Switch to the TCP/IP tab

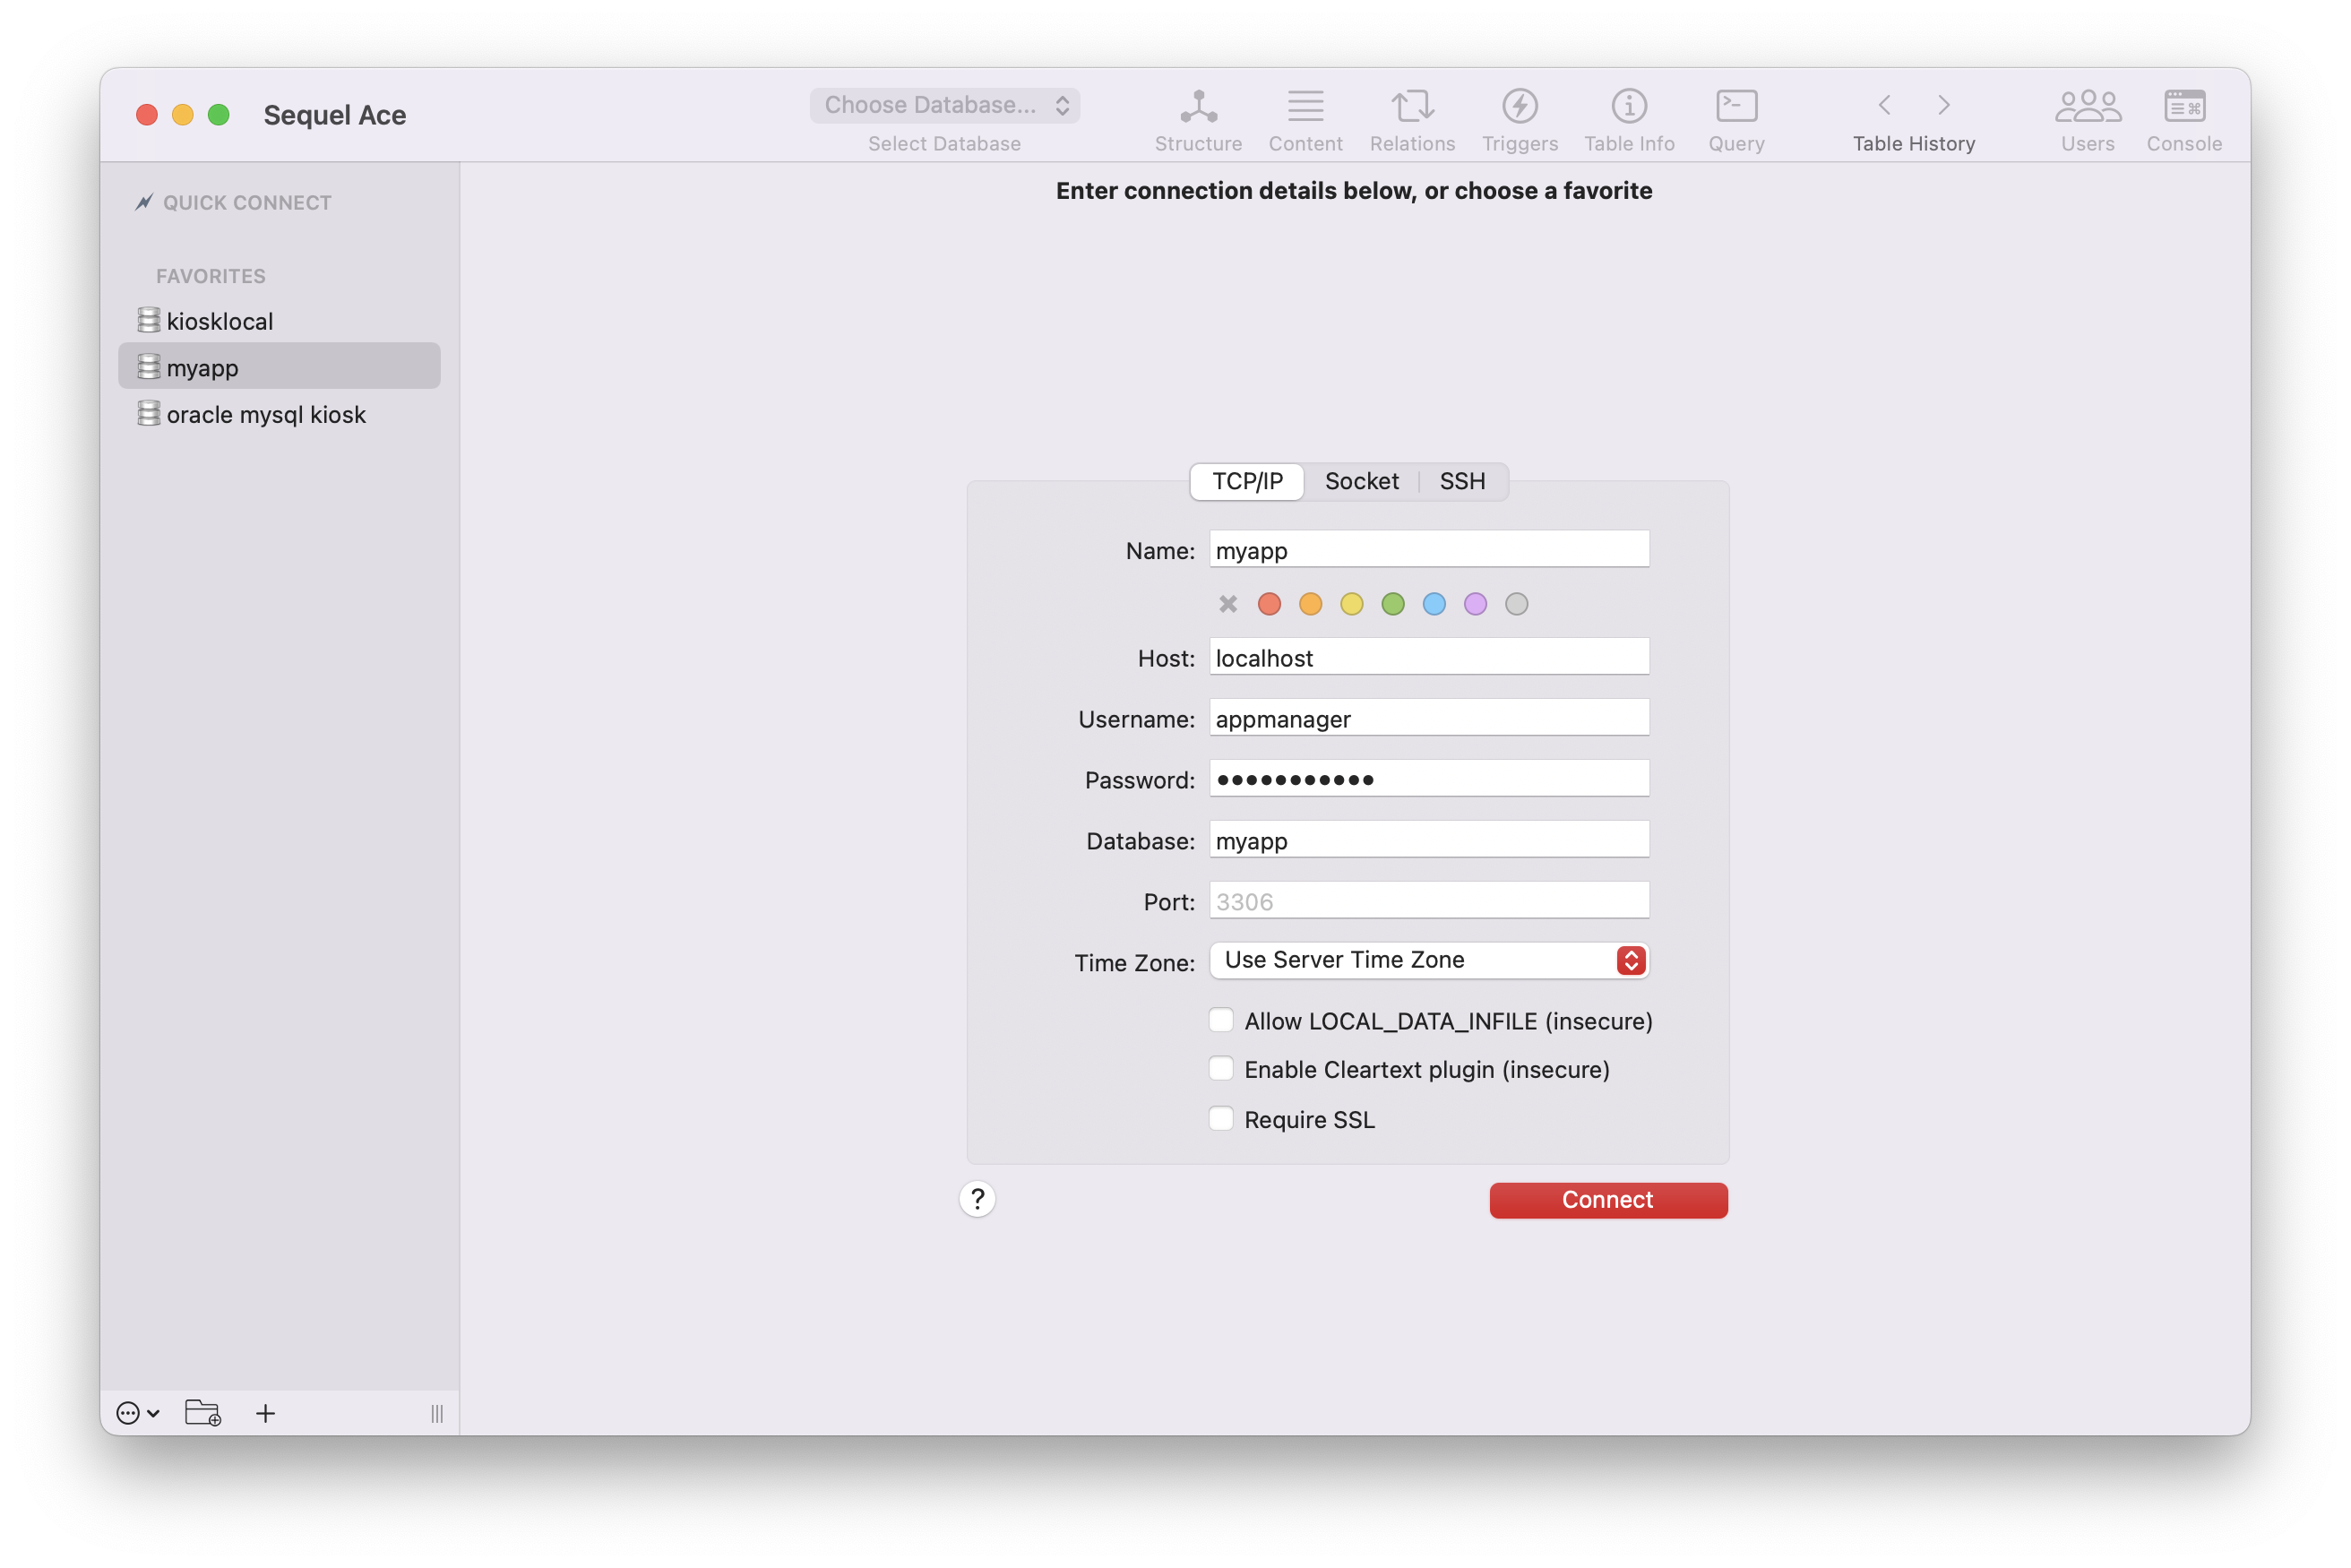pyautogui.click(x=1247, y=481)
